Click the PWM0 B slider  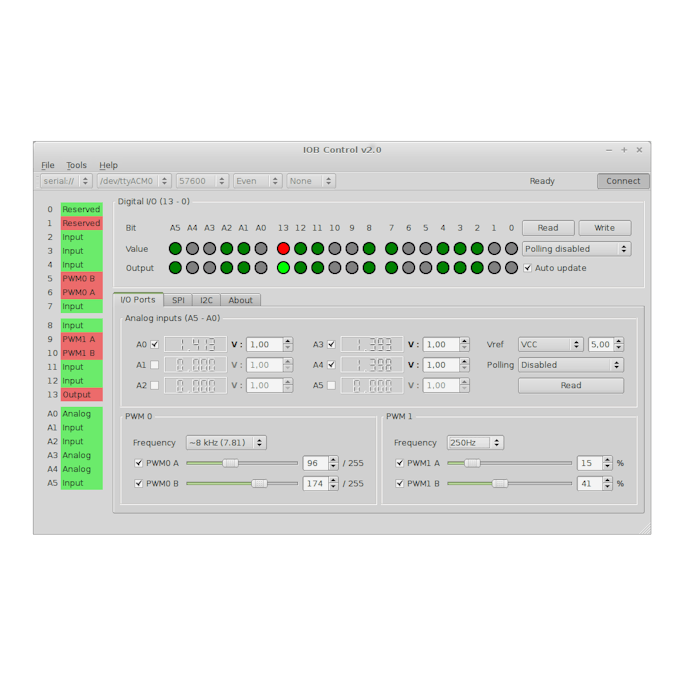click(242, 483)
